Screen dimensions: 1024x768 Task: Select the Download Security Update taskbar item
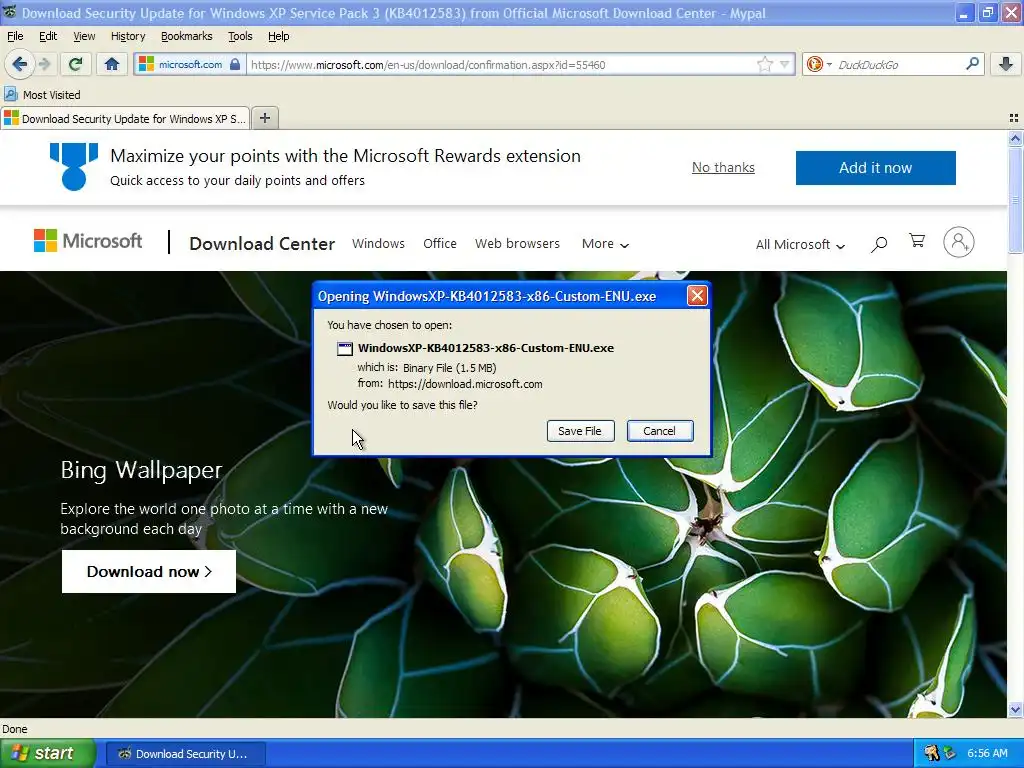(x=185, y=754)
